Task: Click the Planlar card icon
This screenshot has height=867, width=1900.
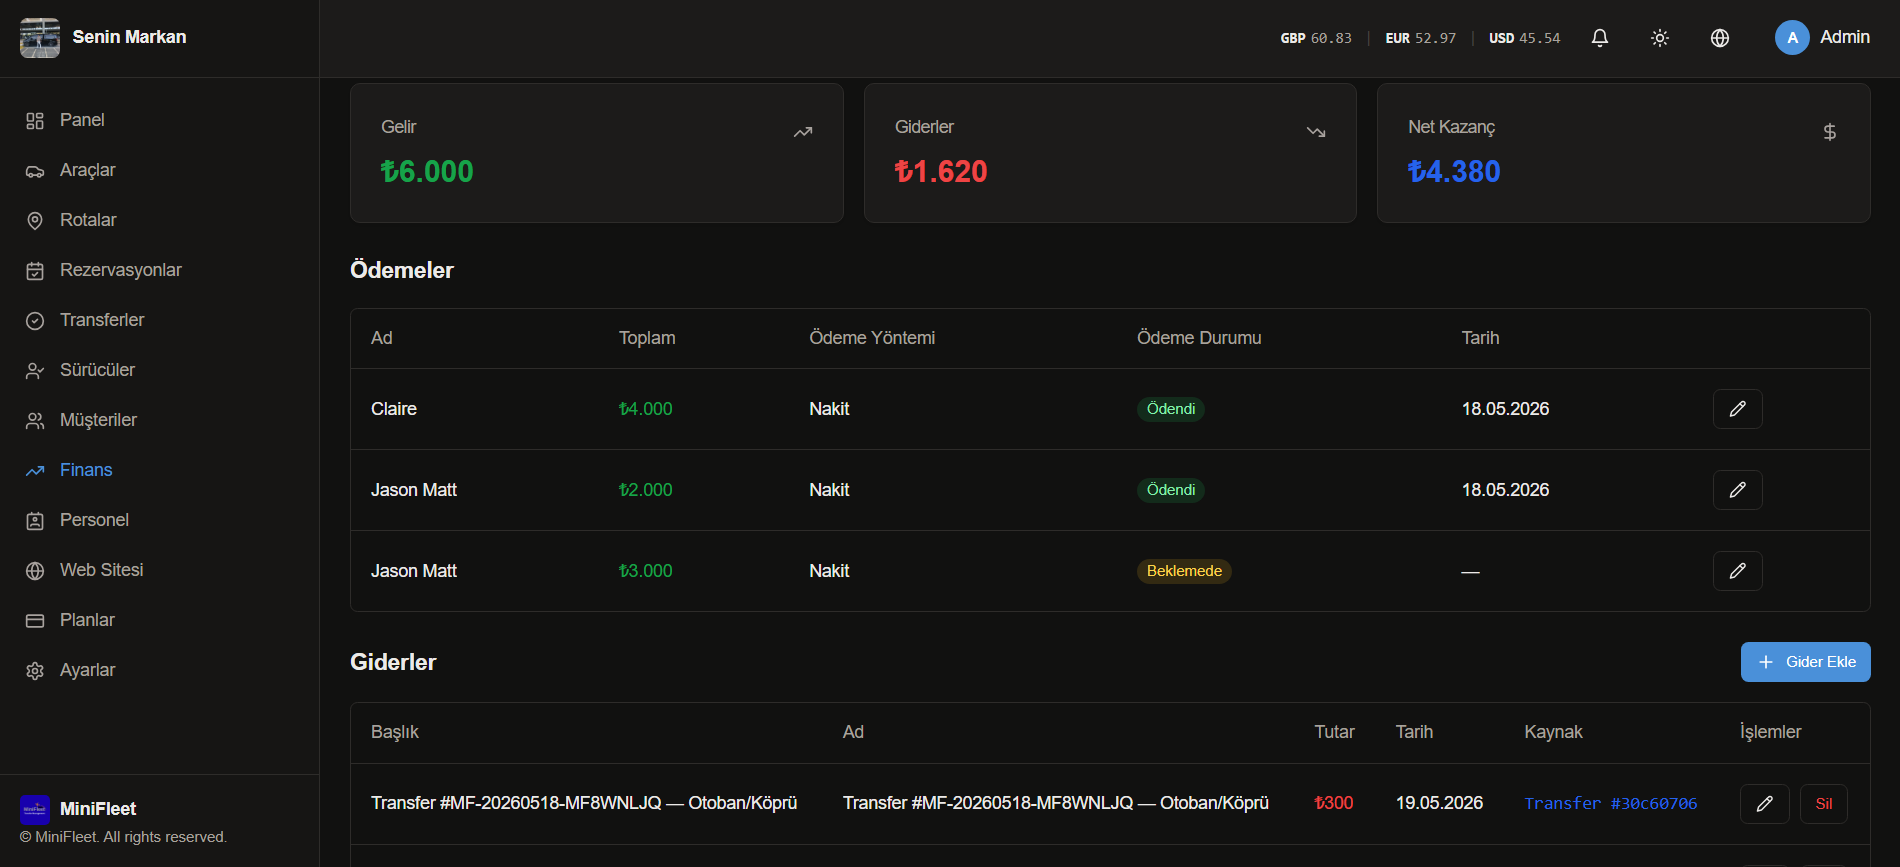Action: (x=35, y=621)
